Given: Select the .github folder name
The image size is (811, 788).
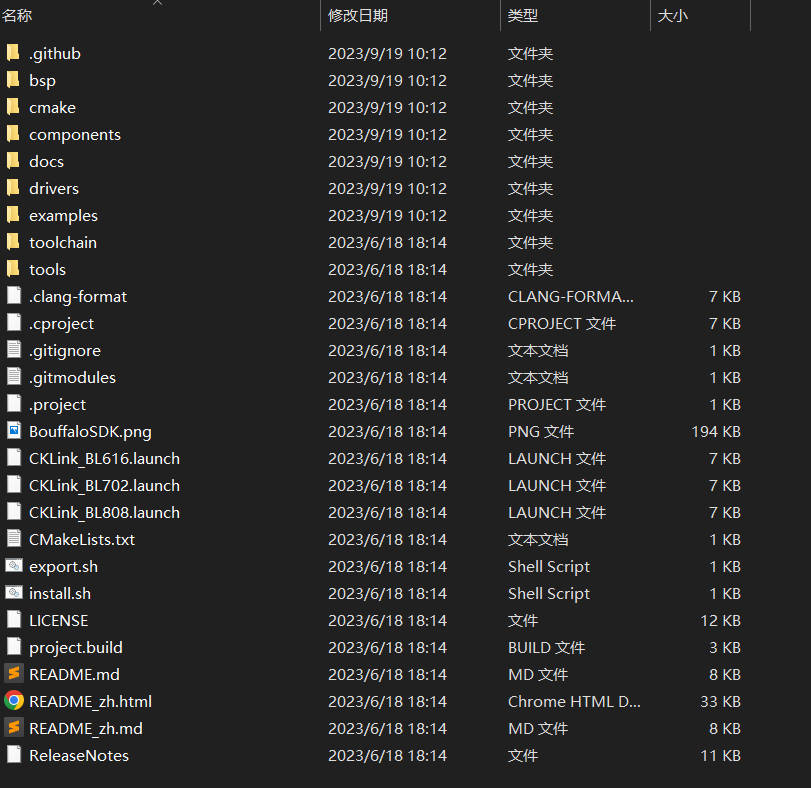Looking at the screenshot, I should click(55, 53).
